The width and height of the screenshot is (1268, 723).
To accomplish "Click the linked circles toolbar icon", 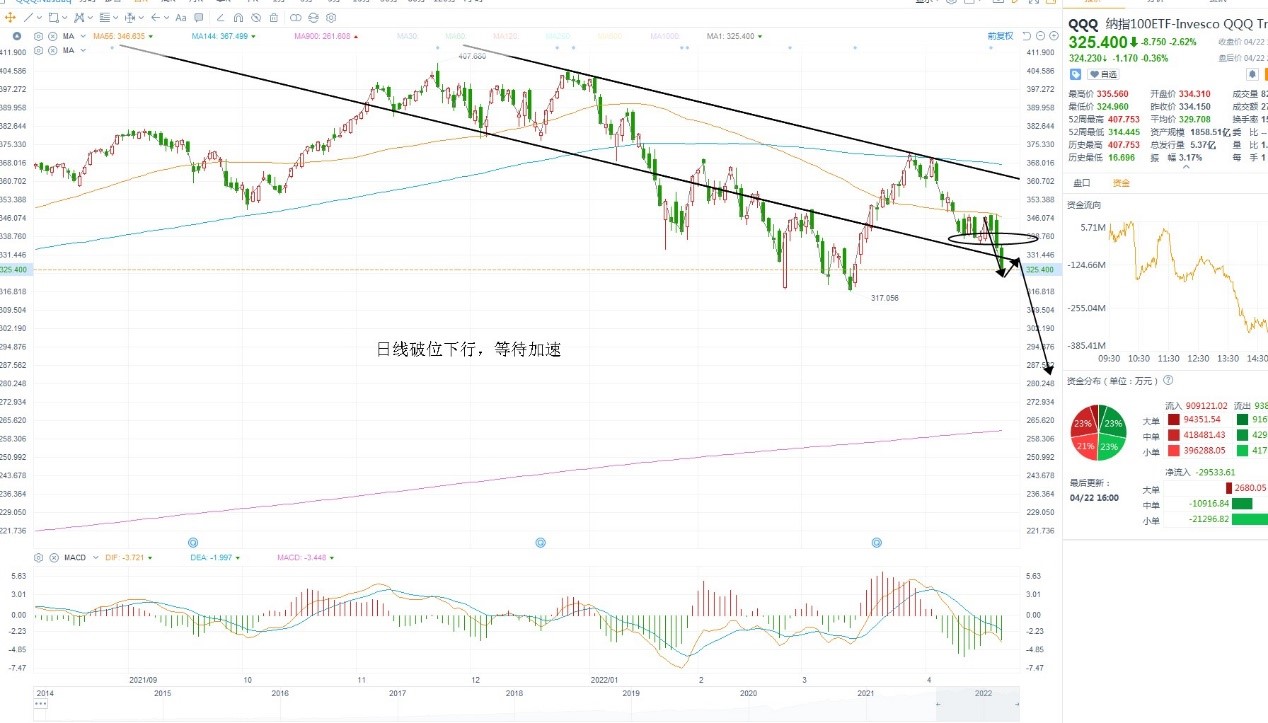I will tap(295, 17).
